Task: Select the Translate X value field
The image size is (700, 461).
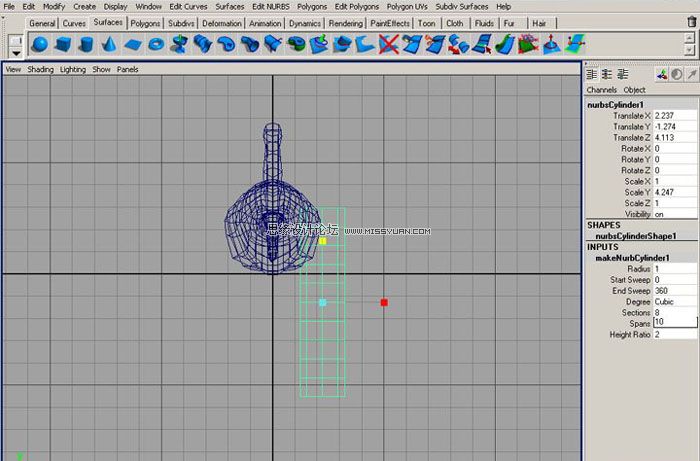Action: pos(674,116)
